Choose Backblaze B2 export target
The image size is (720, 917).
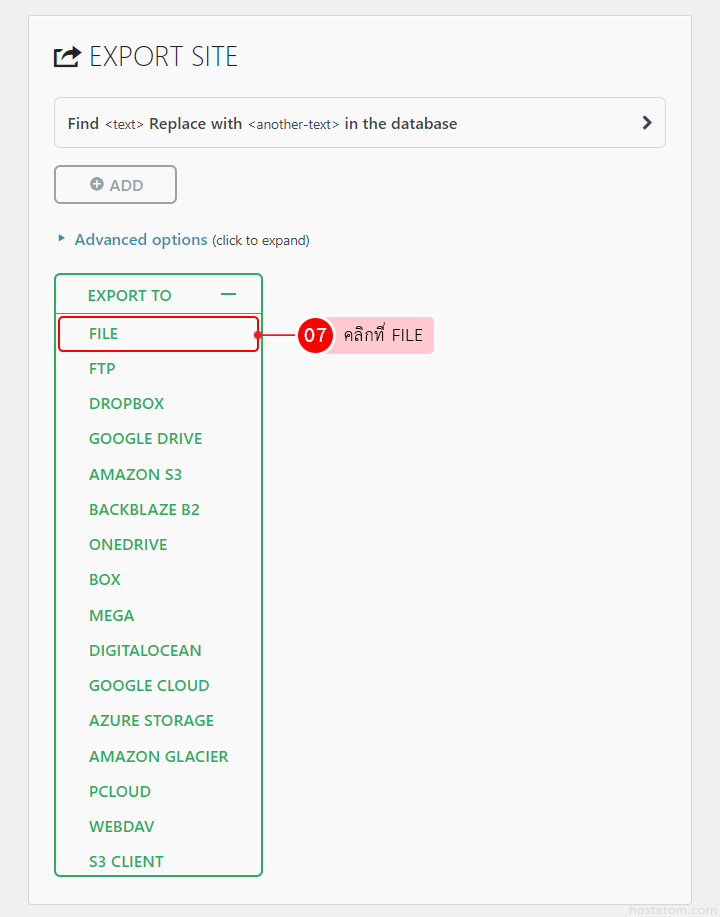144,510
